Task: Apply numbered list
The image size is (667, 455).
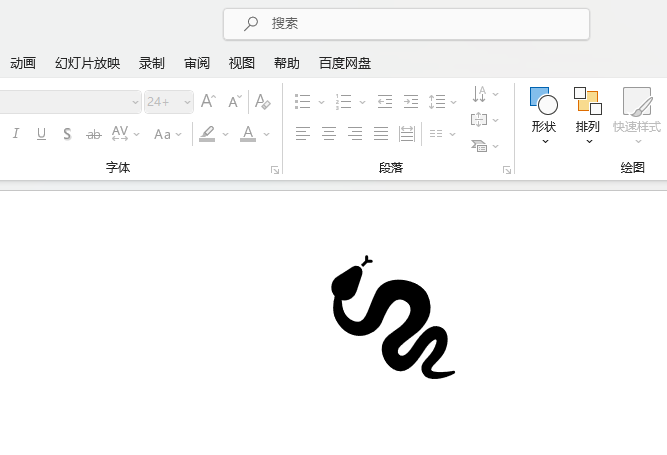Action: coord(343,102)
